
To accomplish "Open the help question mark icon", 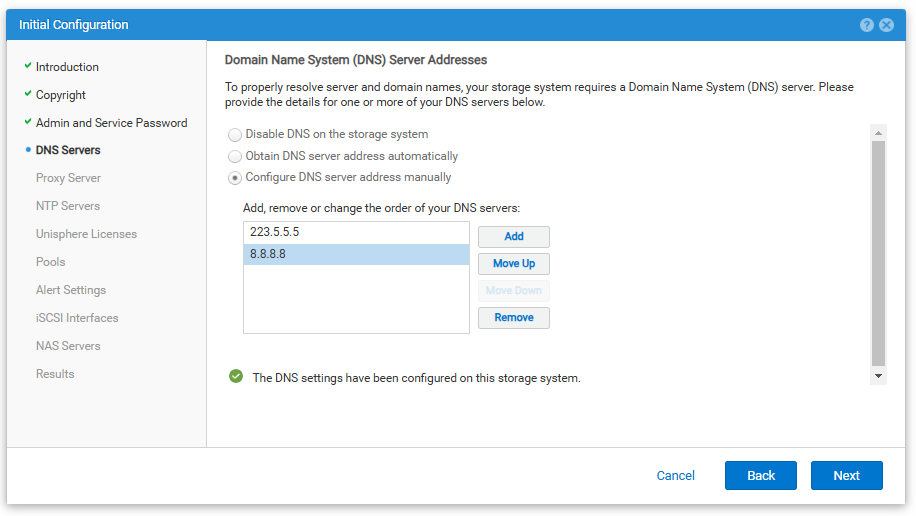I will point(866,25).
